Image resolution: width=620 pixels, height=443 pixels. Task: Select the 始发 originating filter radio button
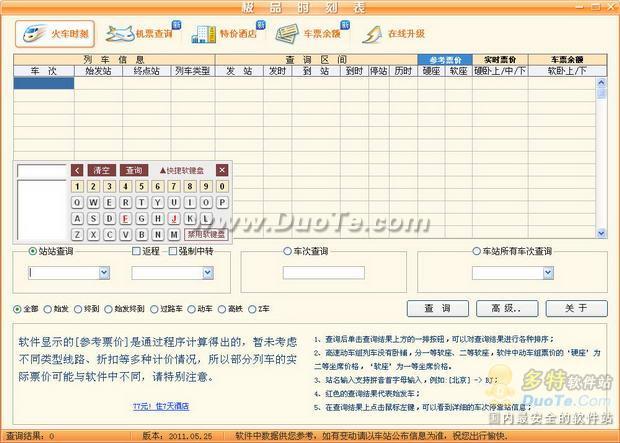(48, 309)
